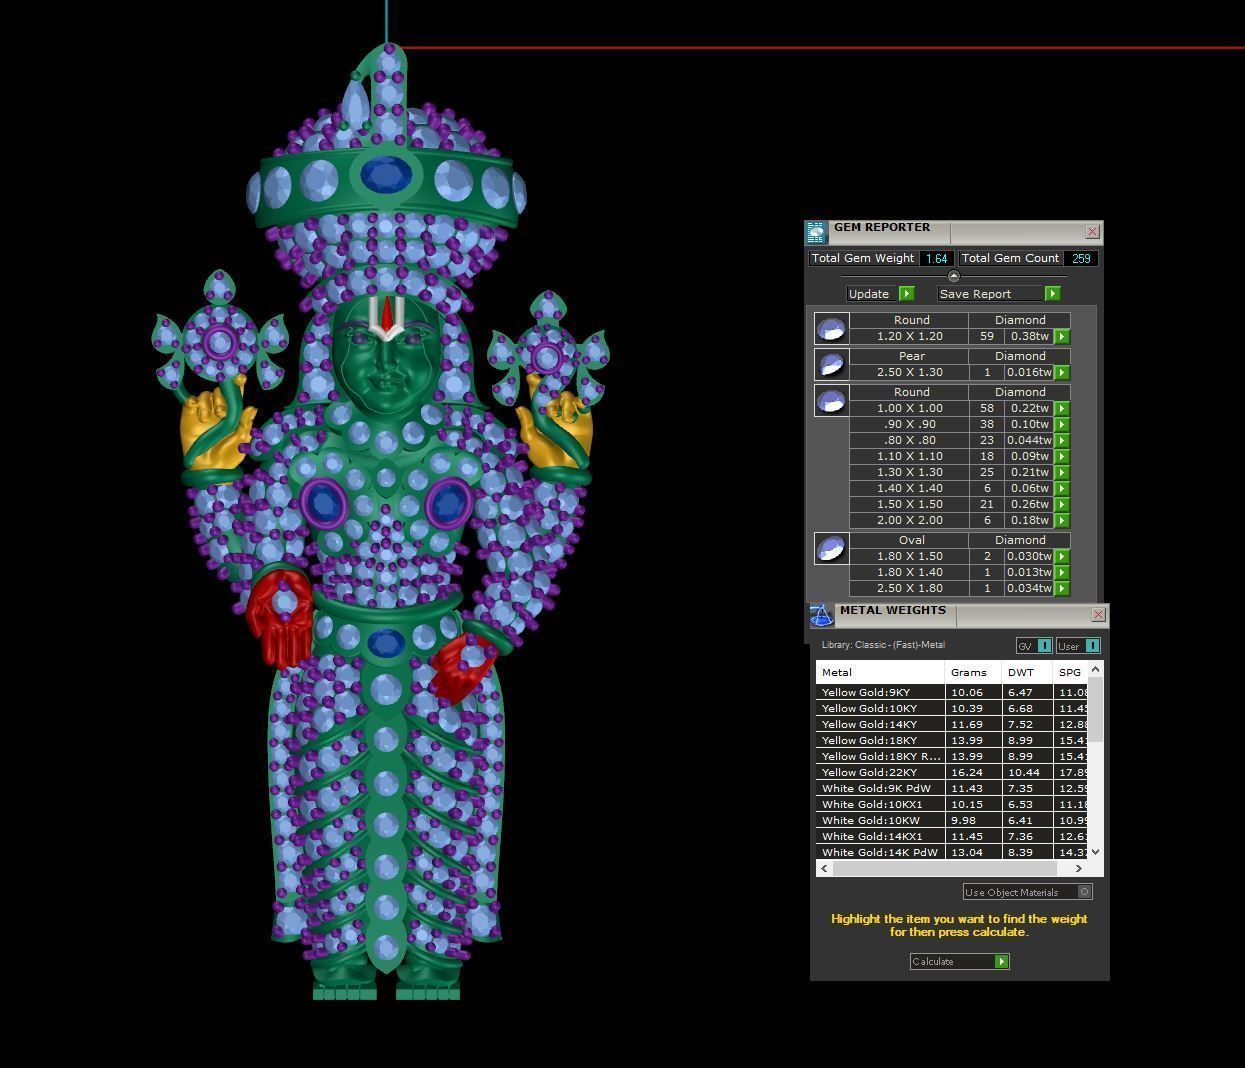Click green arrow for .80 X .80 row
The image size is (1245, 1068).
click(1061, 441)
